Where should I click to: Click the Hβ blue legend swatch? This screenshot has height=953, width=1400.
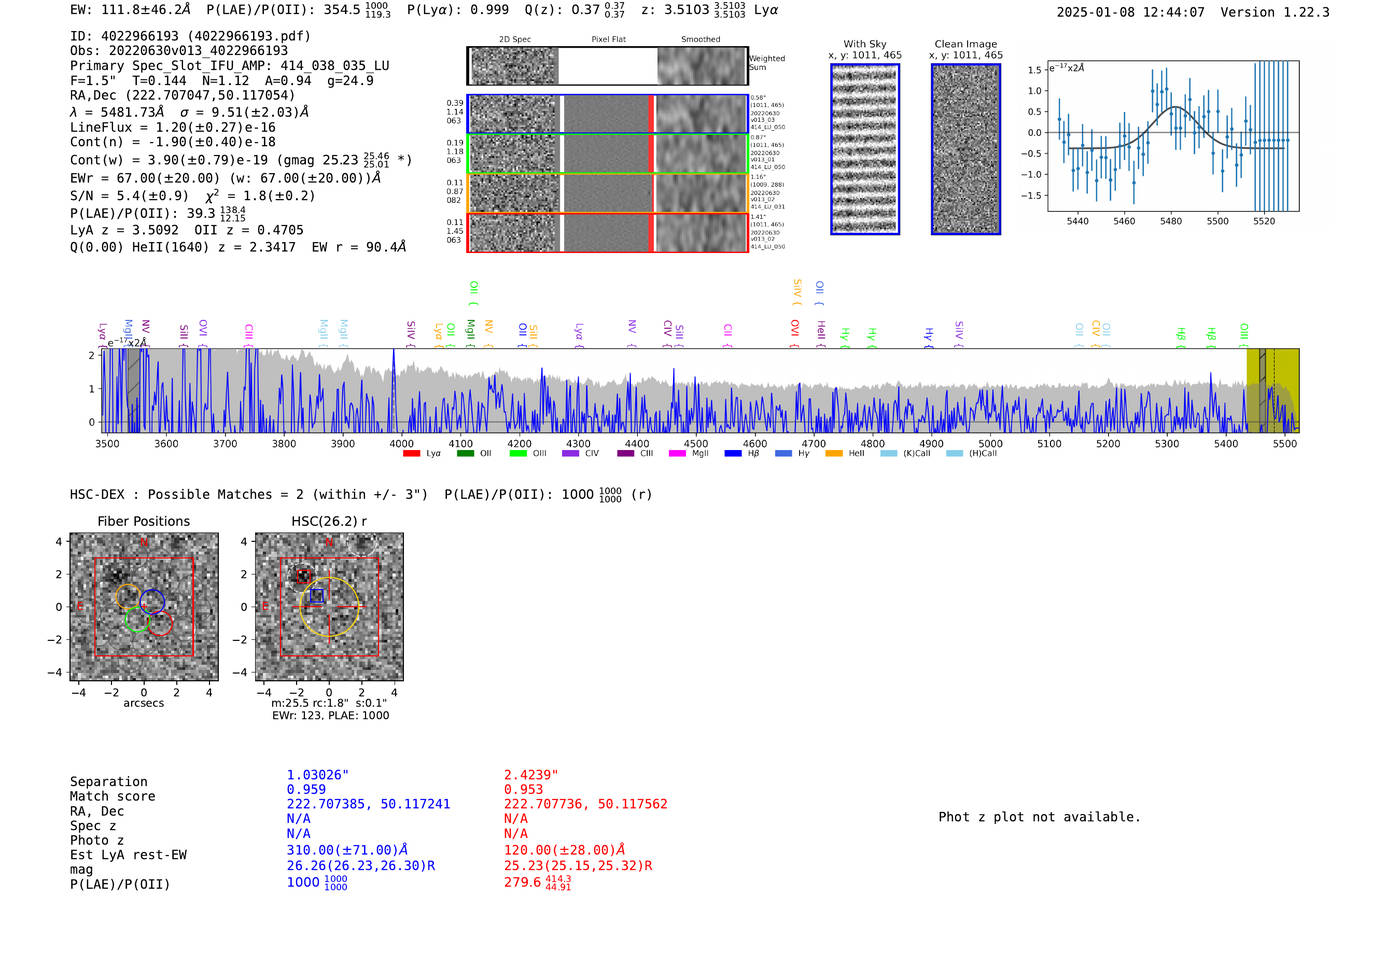point(733,454)
